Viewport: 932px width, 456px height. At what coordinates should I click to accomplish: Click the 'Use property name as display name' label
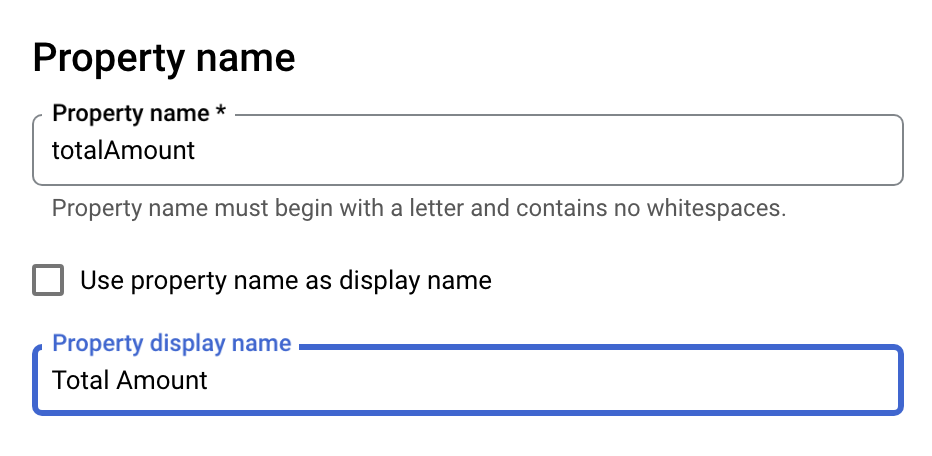(x=285, y=280)
